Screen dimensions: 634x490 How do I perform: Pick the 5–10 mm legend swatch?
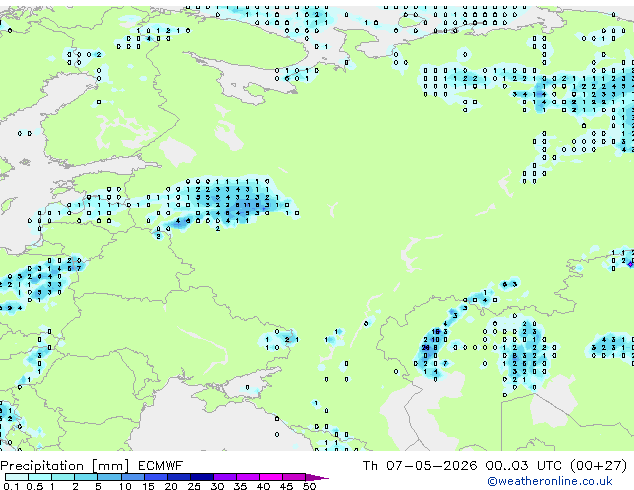coord(109,477)
